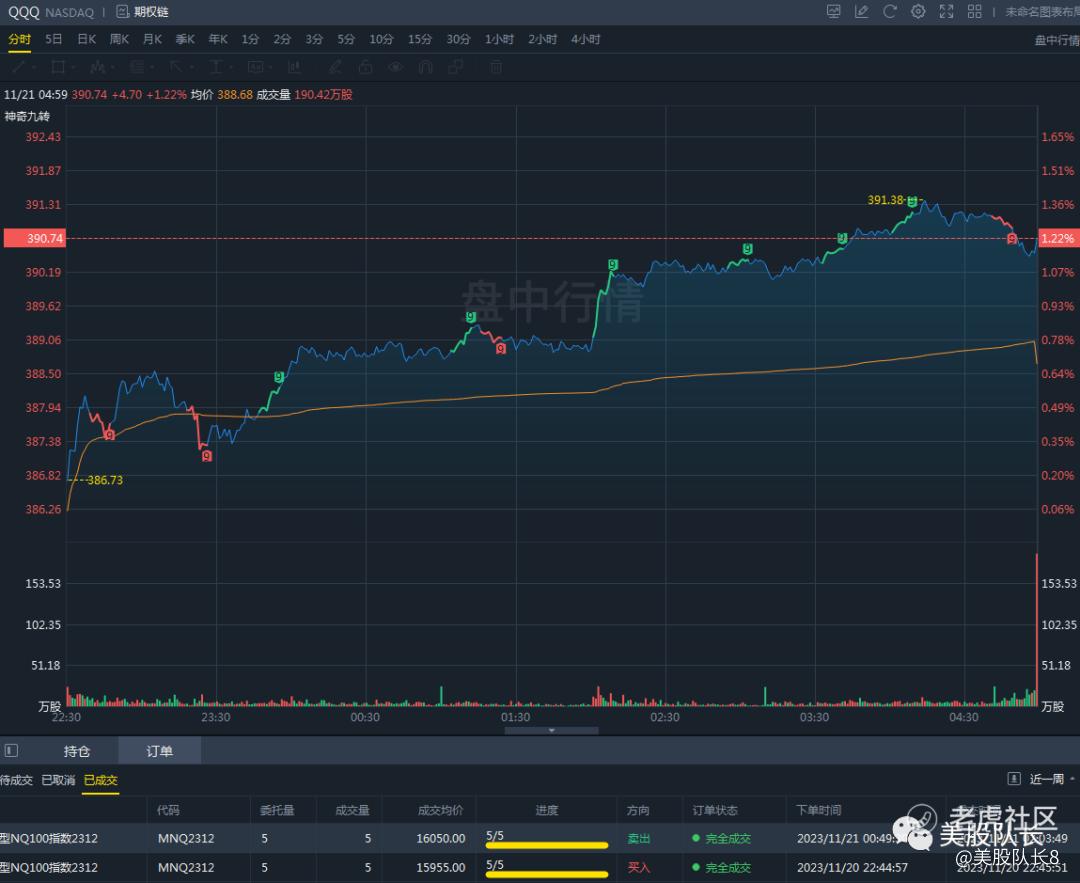This screenshot has width=1080, height=883.
Task: Toggle the magnet snap icon
Action: point(426,67)
